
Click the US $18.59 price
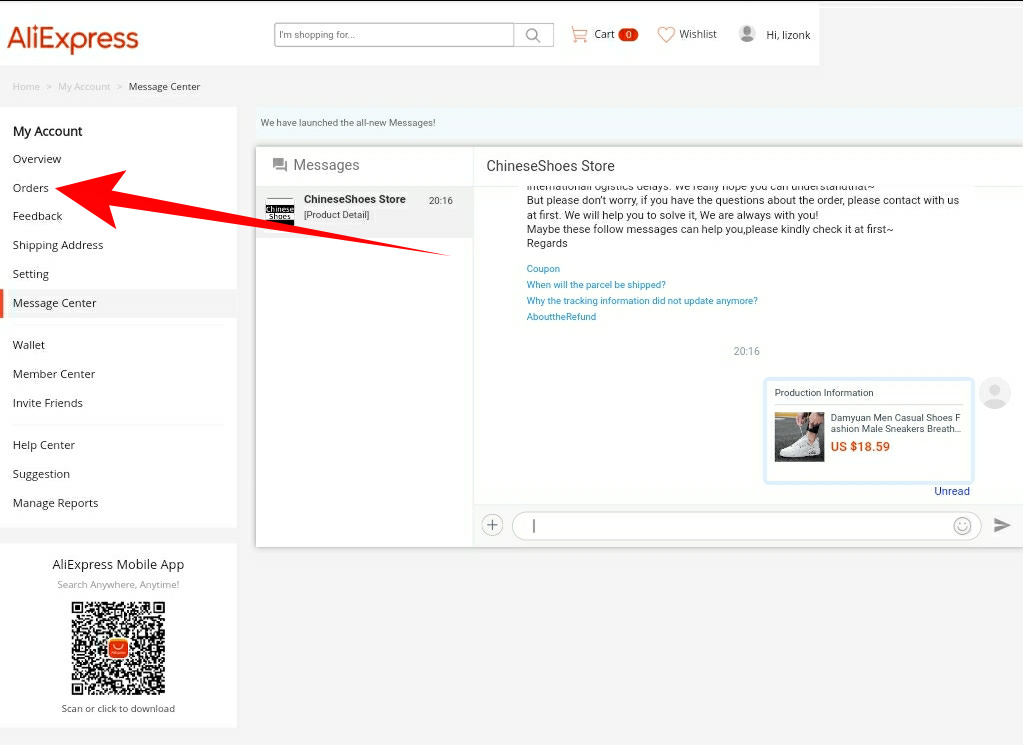point(860,447)
